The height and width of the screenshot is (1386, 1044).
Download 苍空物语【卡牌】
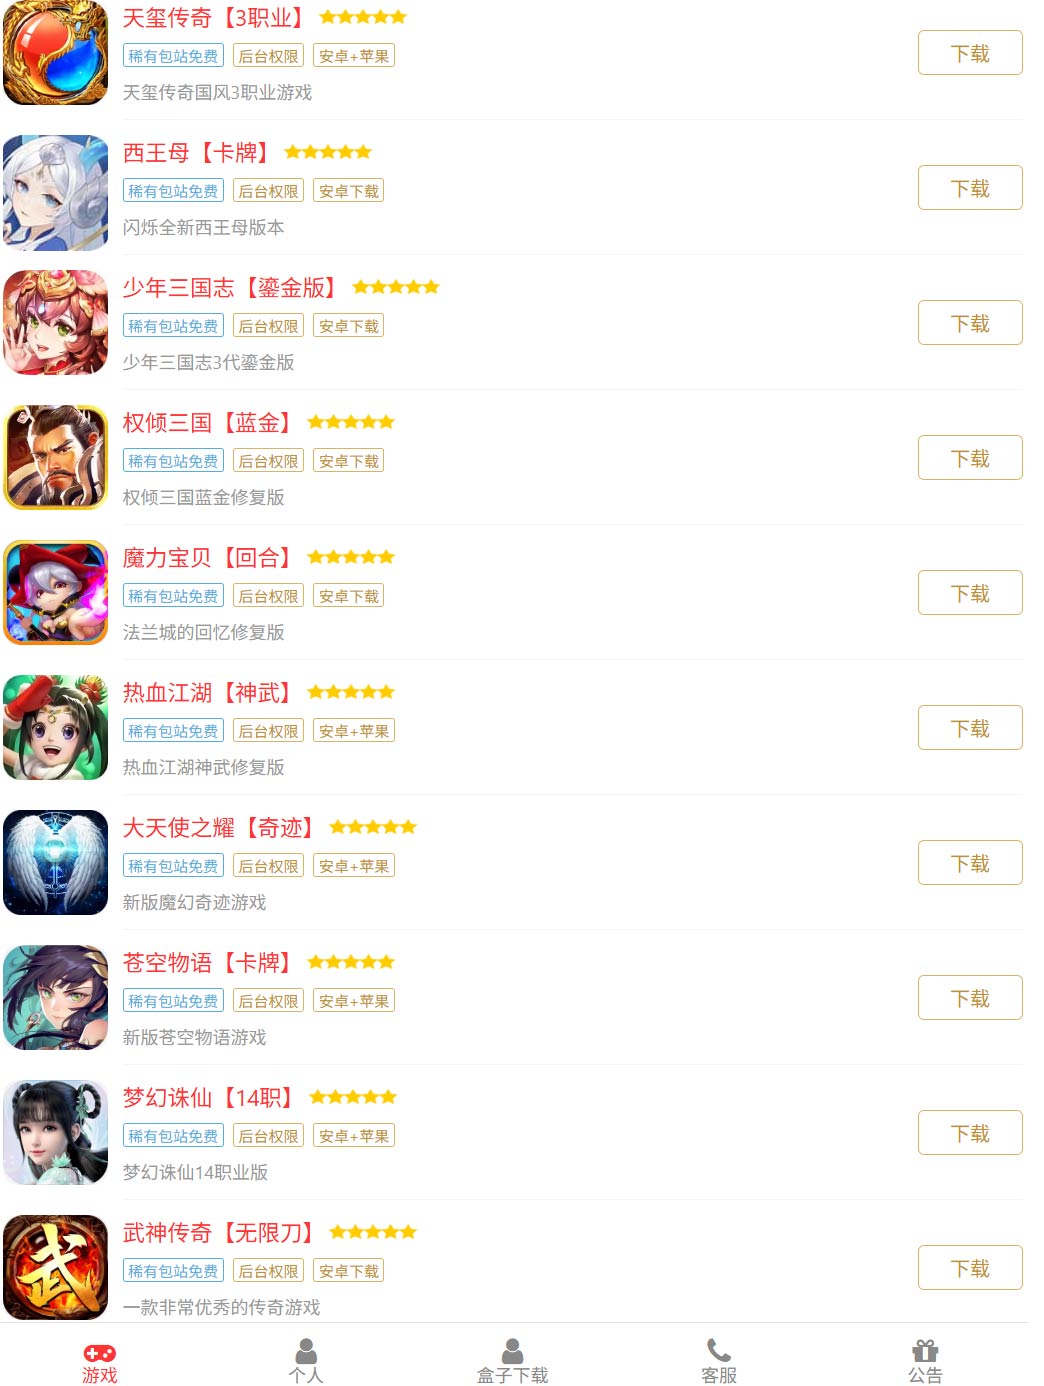(970, 998)
